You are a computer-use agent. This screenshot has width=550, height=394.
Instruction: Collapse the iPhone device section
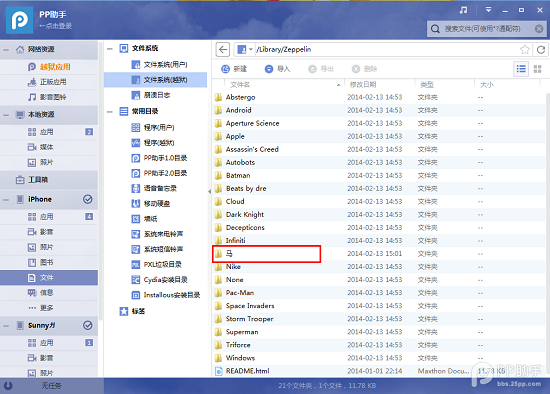[x=6, y=199]
